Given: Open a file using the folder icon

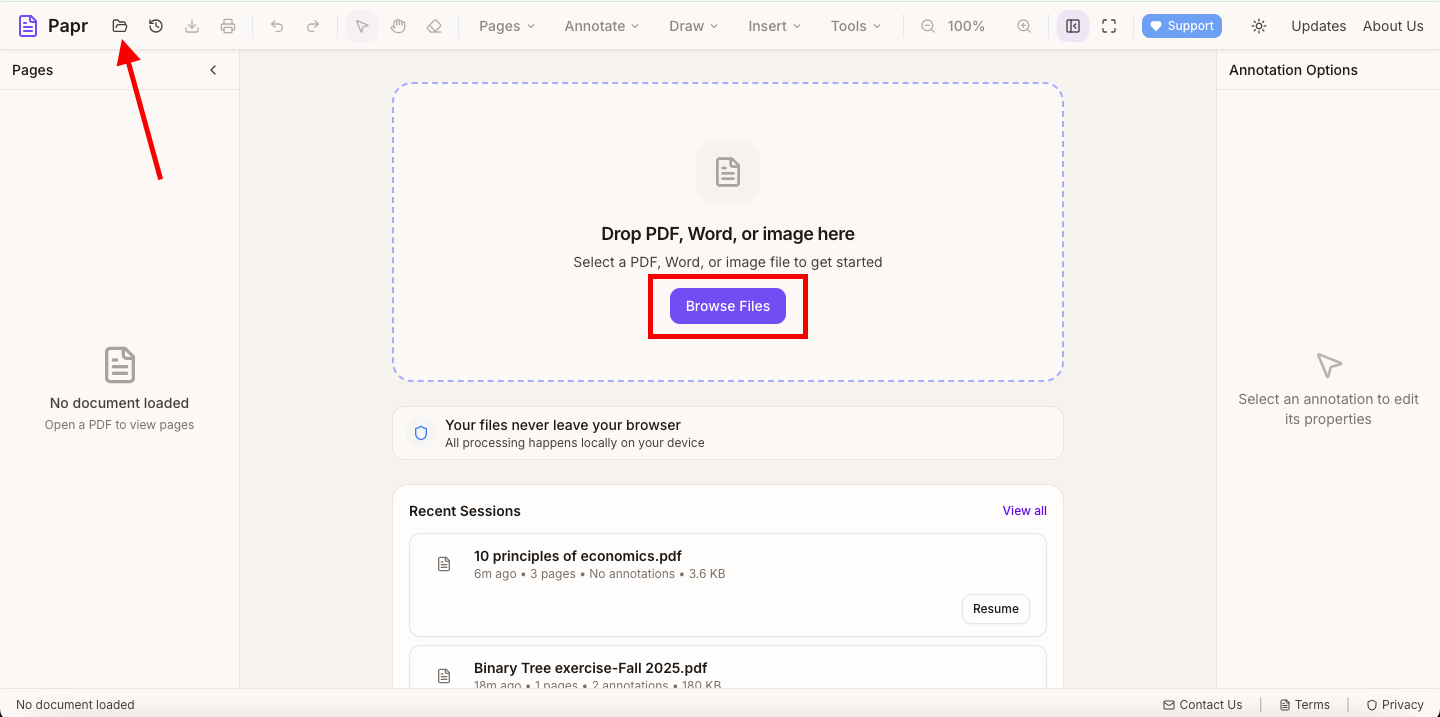Looking at the screenshot, I should click(119, 26).
